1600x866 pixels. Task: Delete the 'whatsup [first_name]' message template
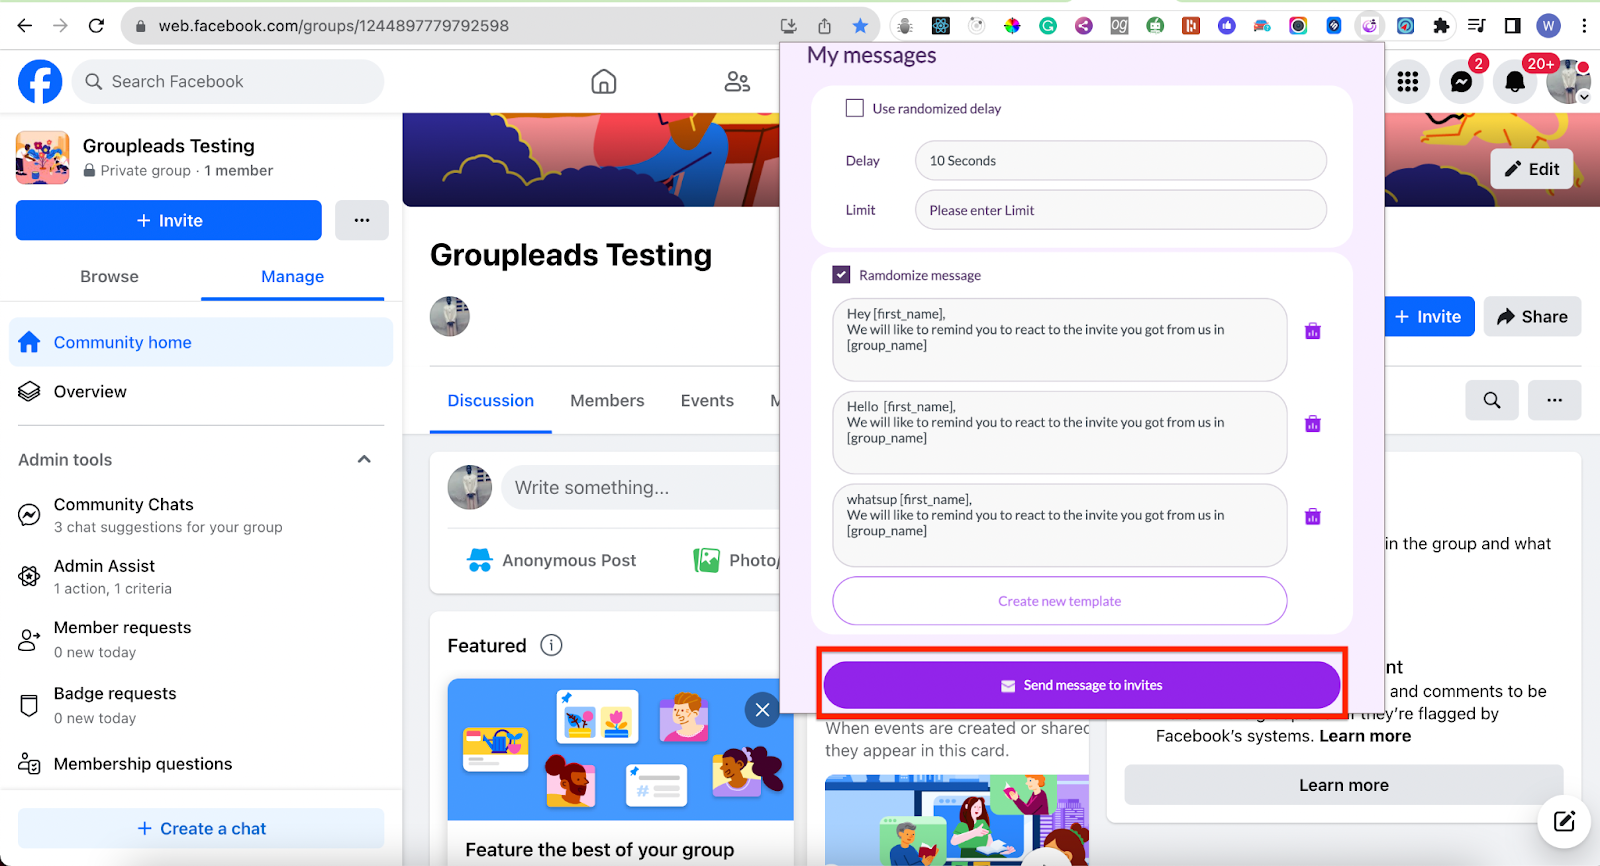(x=1313, y=517)
